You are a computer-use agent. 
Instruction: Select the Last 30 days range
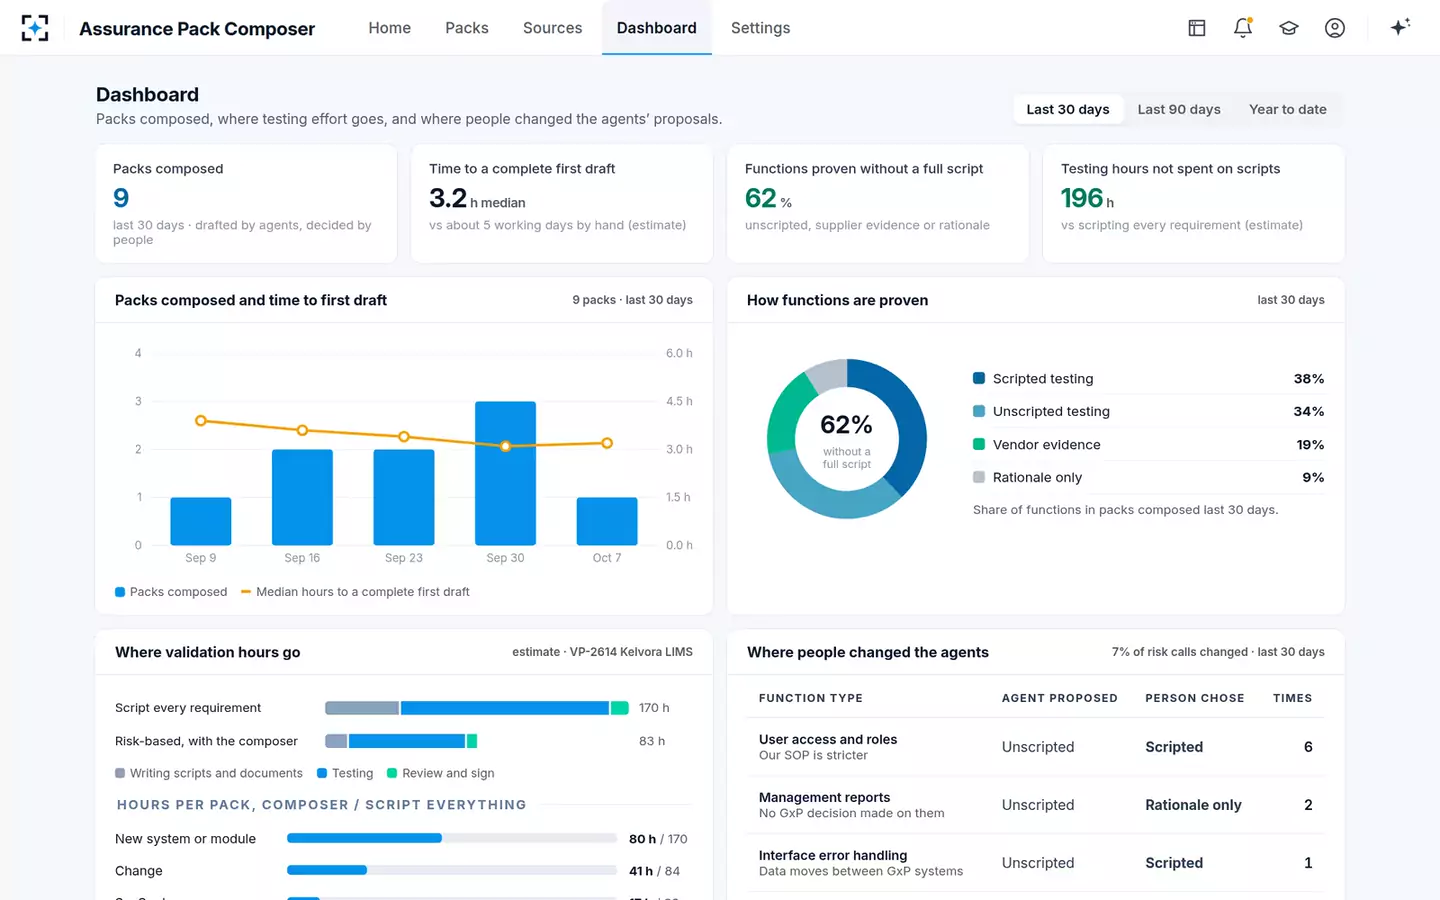pos(1068,109)
